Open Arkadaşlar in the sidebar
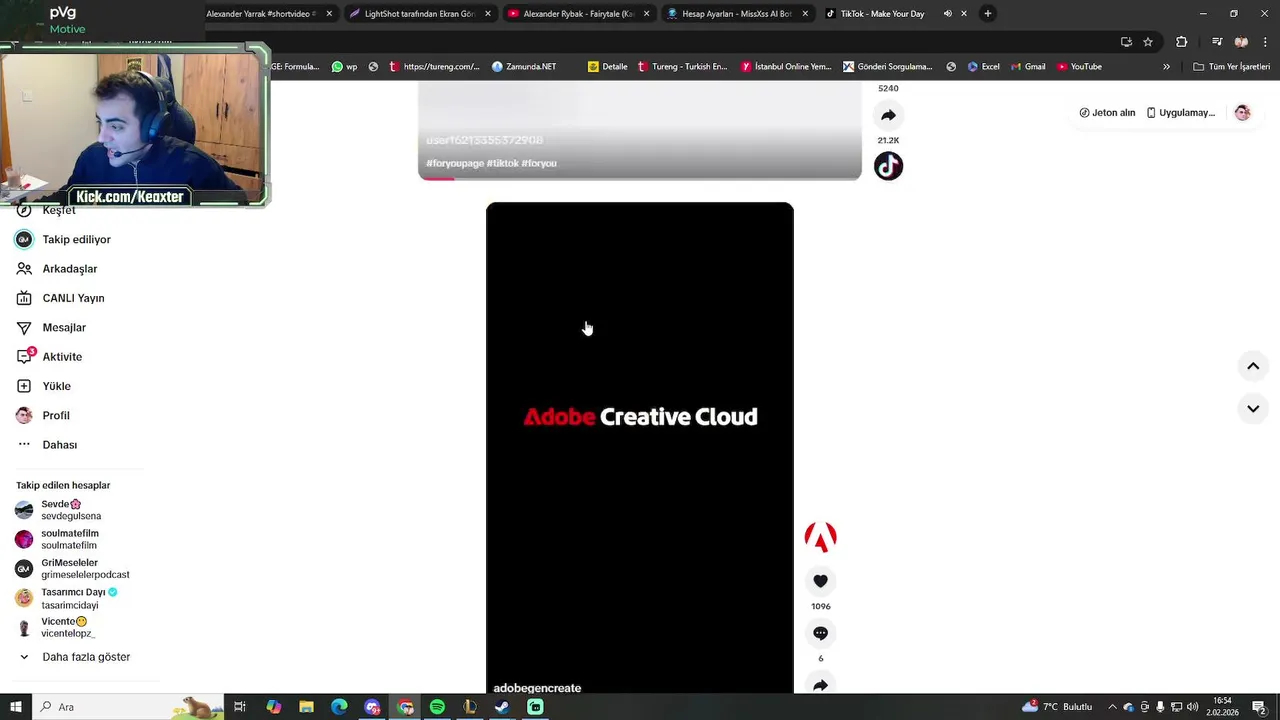Image resolution: width=1280 pixels, height=720 pixels. point(57,269)
